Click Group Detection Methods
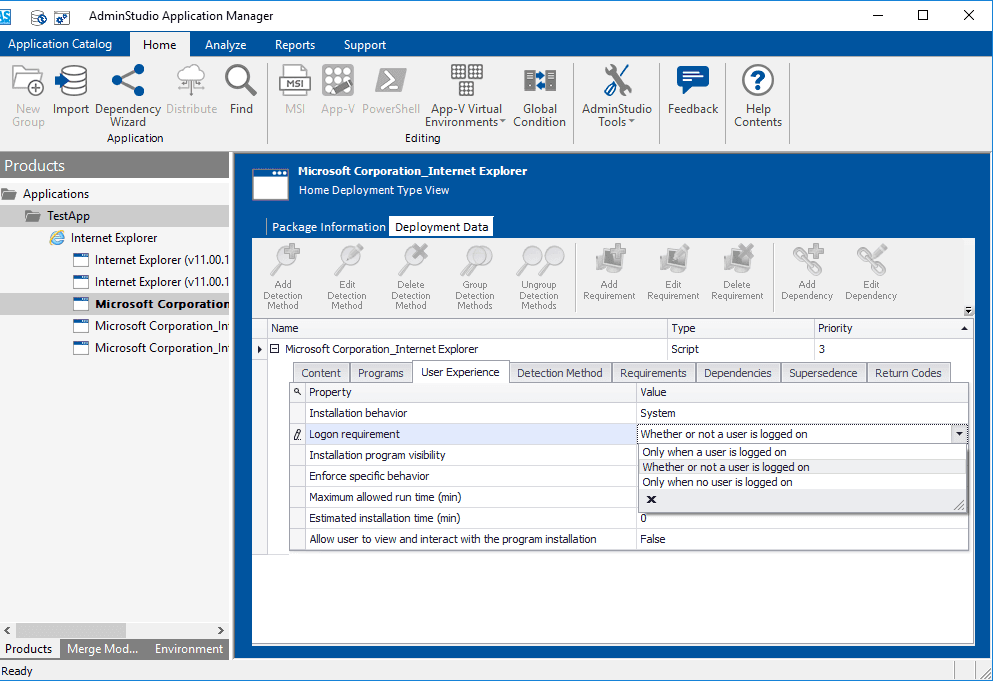This screenshot has width=993, height=681. pyautogui.click(x=475, y=277)
